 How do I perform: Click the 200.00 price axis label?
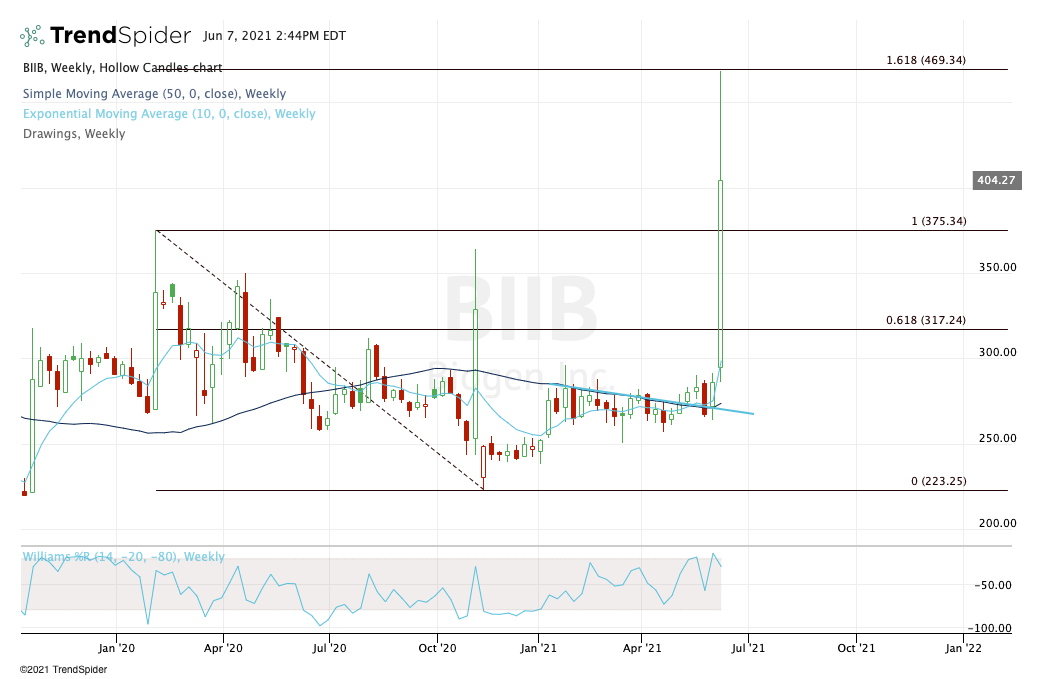pos(997,523)
